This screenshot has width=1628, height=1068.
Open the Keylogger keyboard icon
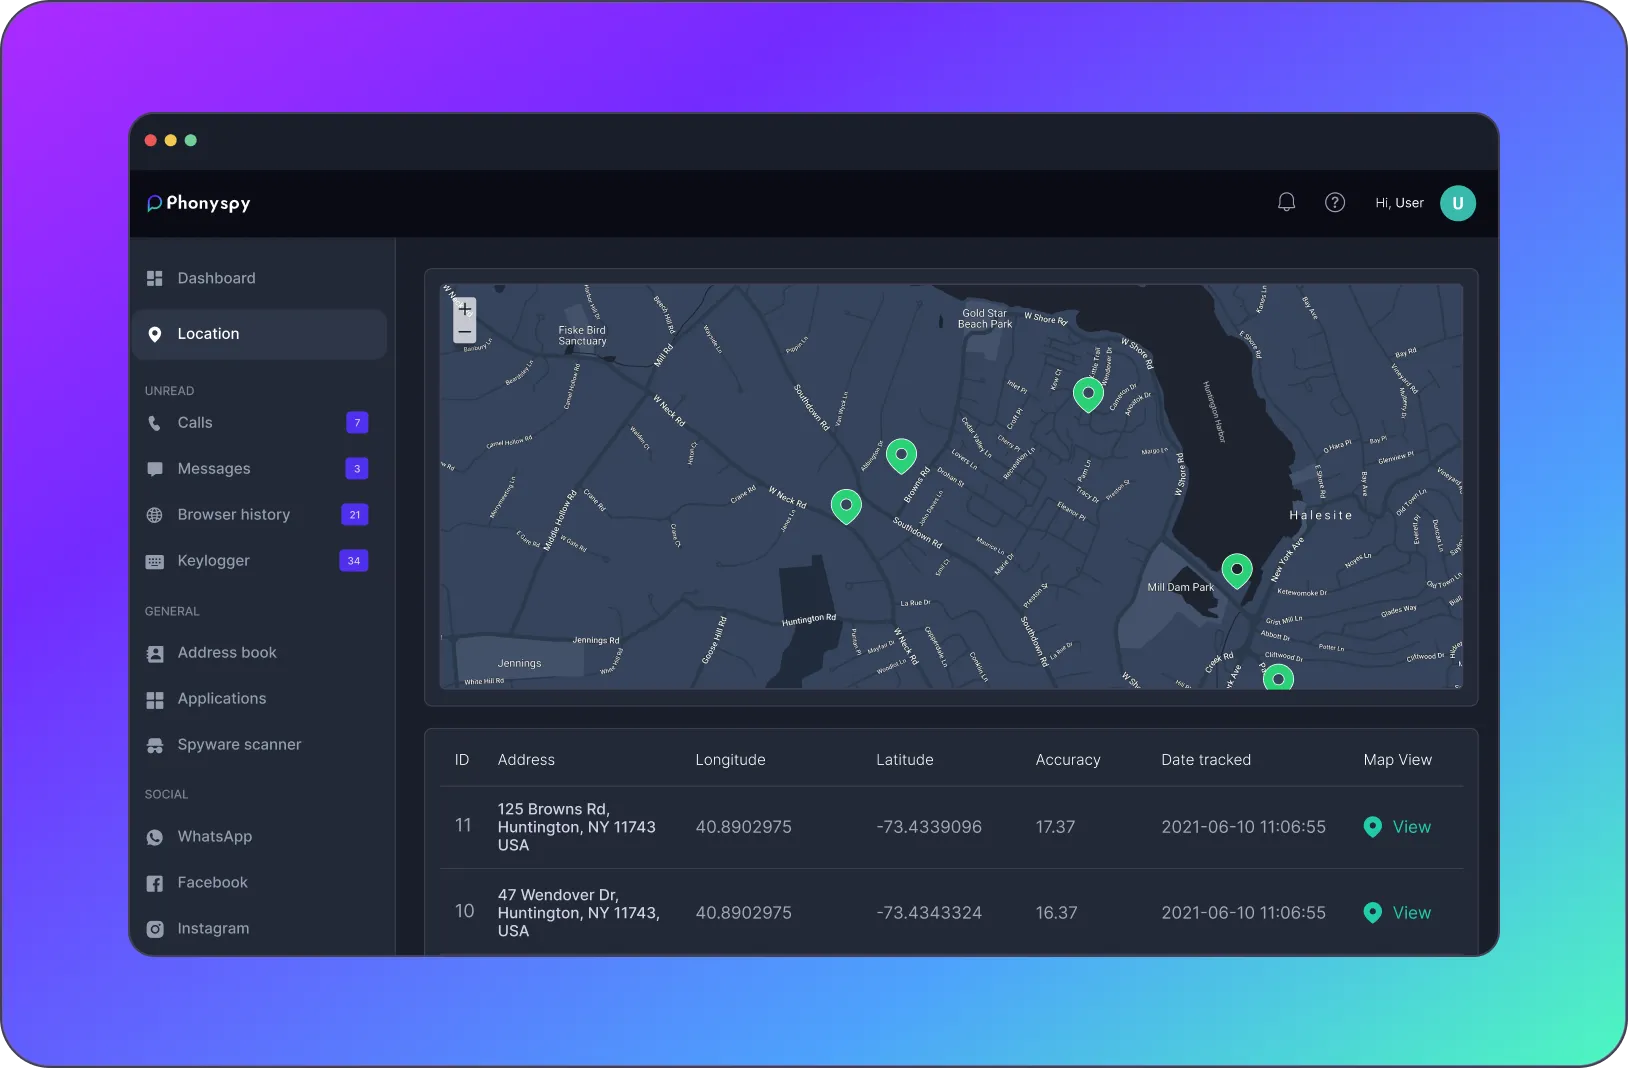pos(155,561)
